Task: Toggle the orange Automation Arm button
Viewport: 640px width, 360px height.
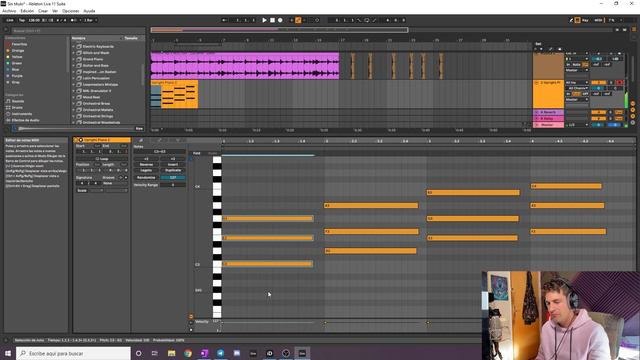Action: [298, 20]
